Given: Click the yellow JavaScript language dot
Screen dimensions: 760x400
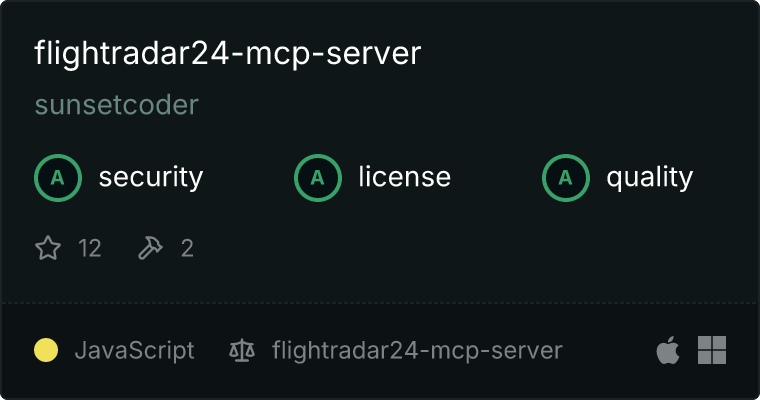Looking at the screenshot, I should tap(46, 350).
